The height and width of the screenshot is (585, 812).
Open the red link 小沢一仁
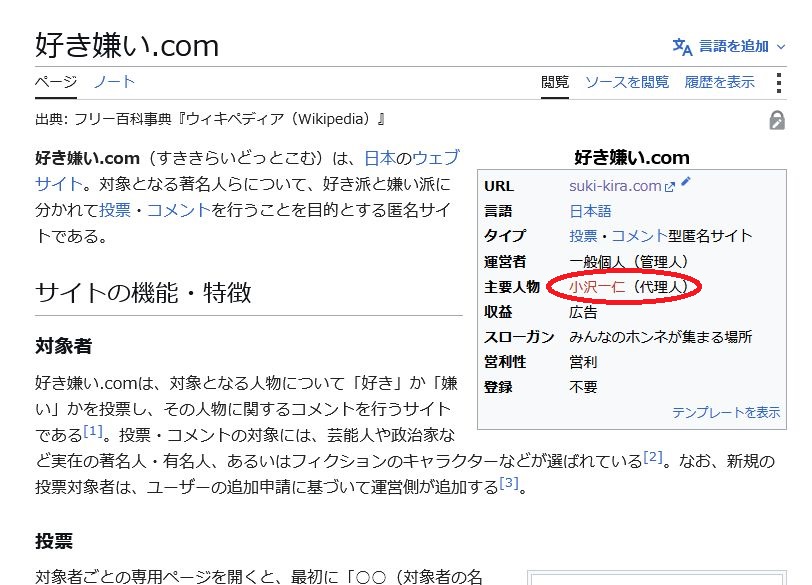pos(597,286)
